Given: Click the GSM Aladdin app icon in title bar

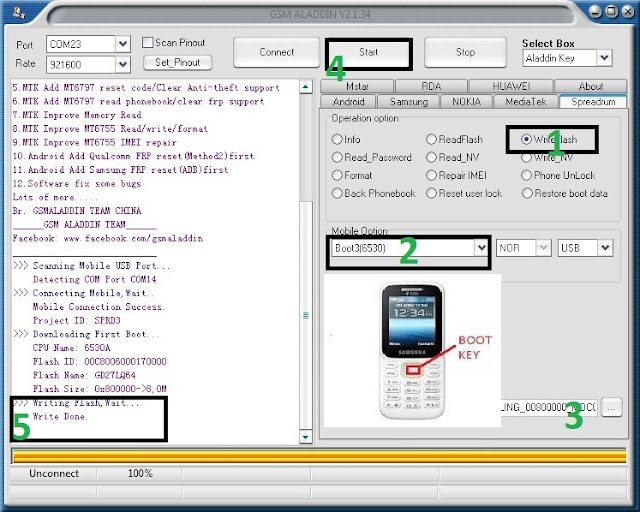Looking at the screenshot, I should 18,13.
